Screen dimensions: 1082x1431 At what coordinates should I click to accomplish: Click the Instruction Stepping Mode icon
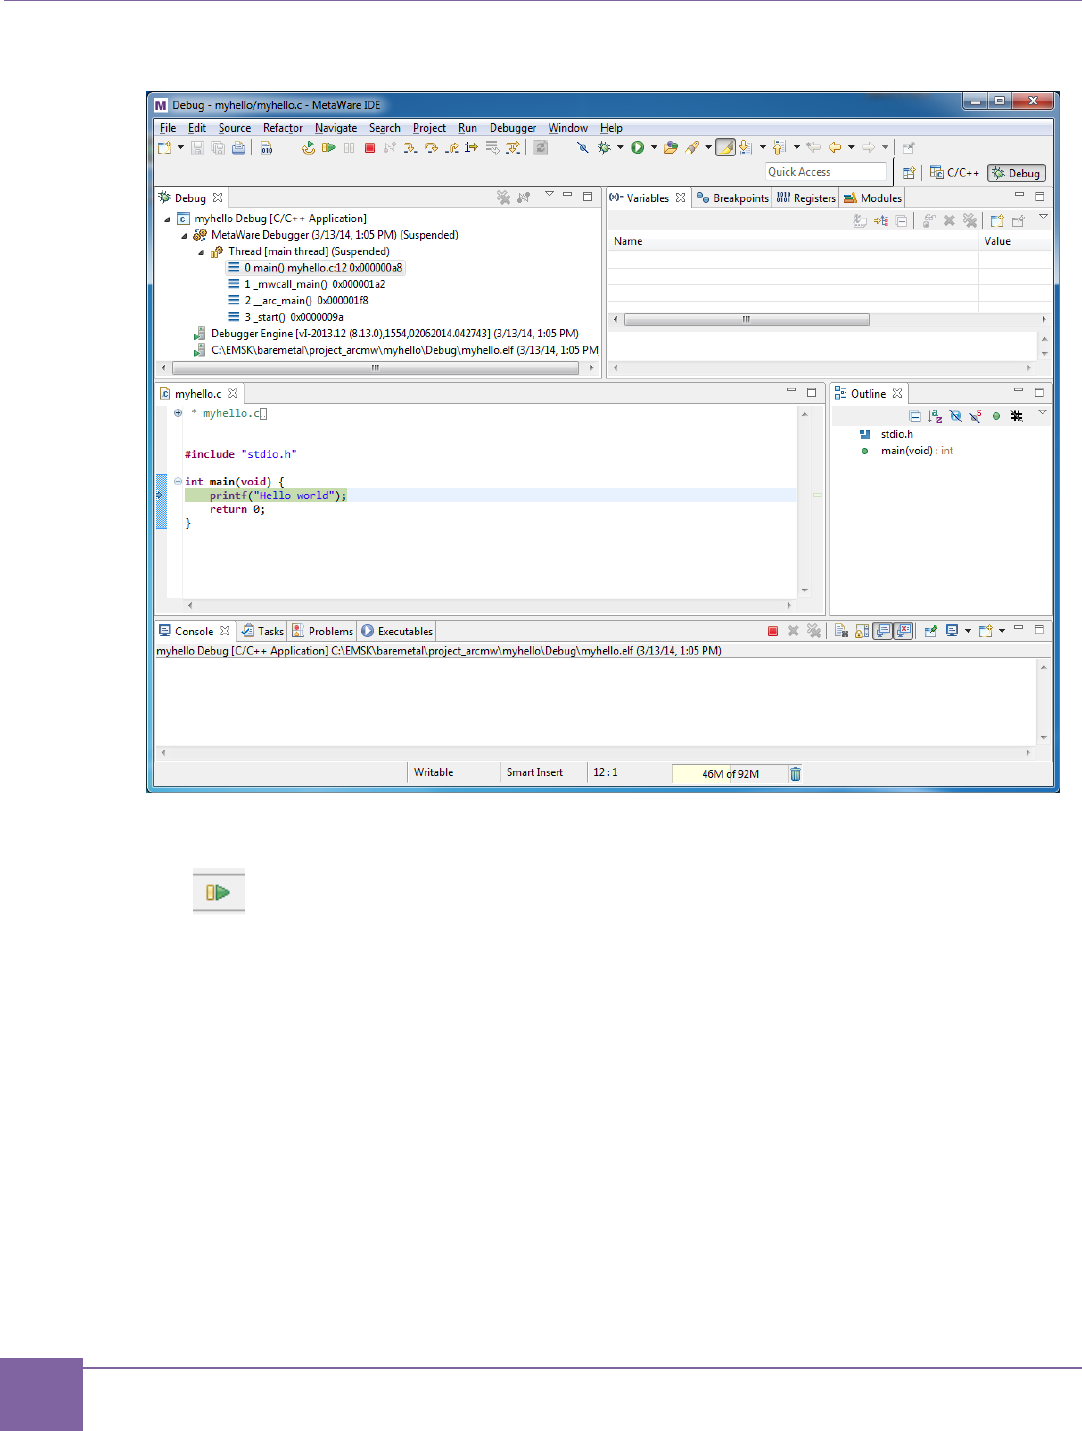(471, 148)
